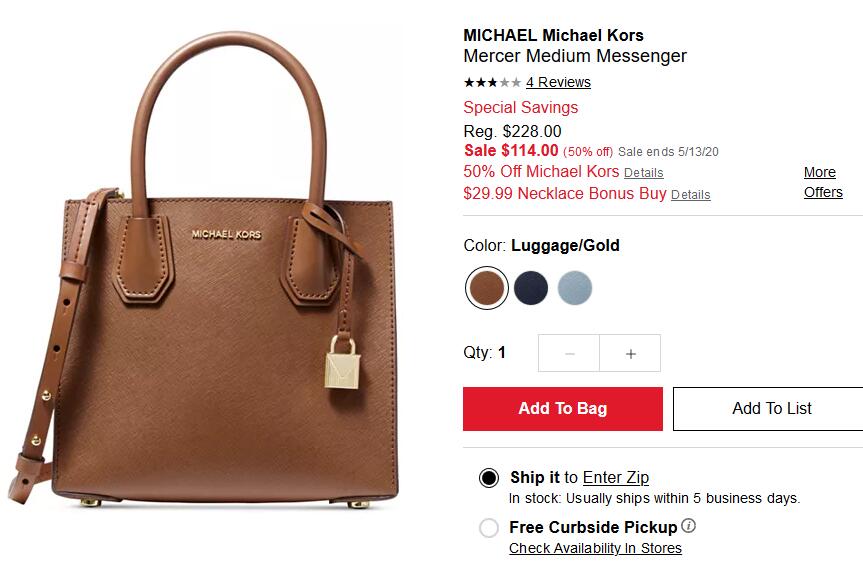
Task: Increase quantity with the plus button
Action: pyautogui.click(x=630, y=354)
